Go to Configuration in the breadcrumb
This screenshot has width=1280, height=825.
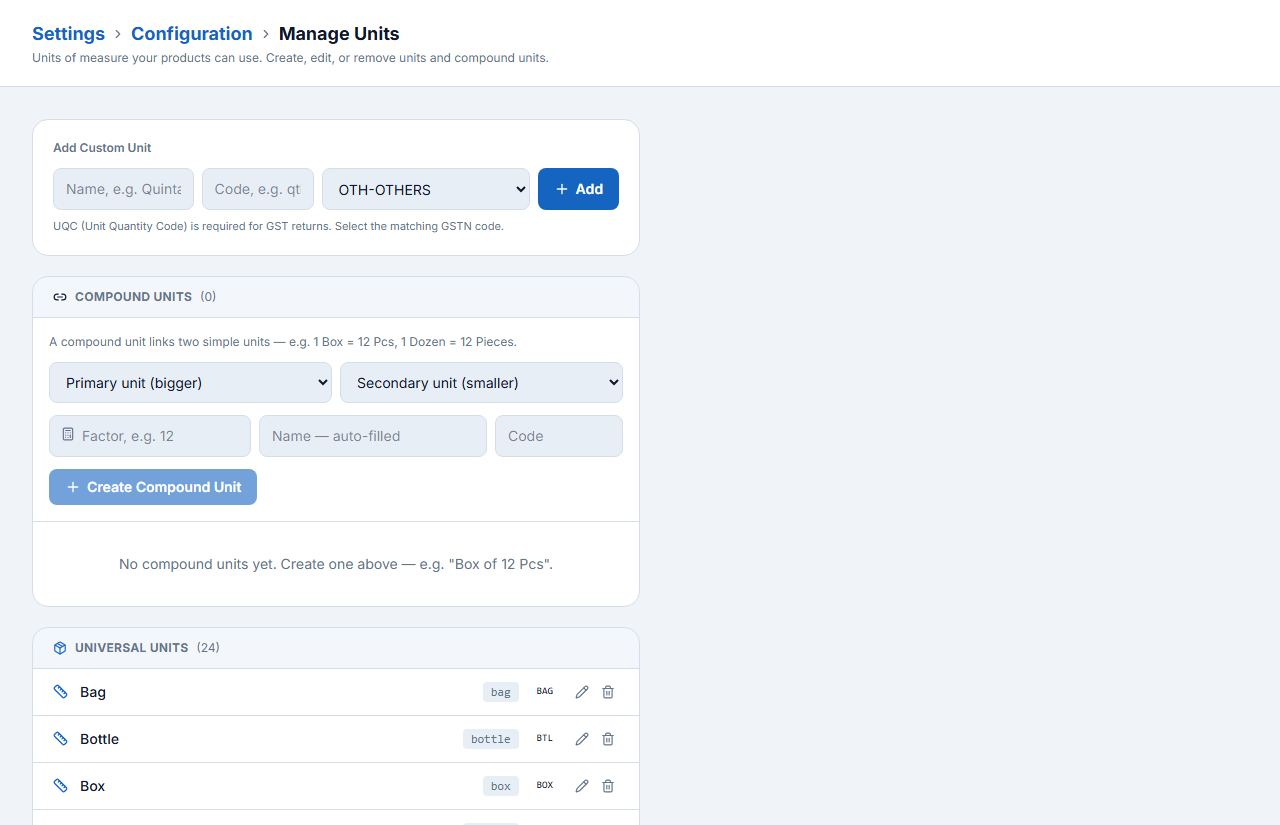click(192, 34)
